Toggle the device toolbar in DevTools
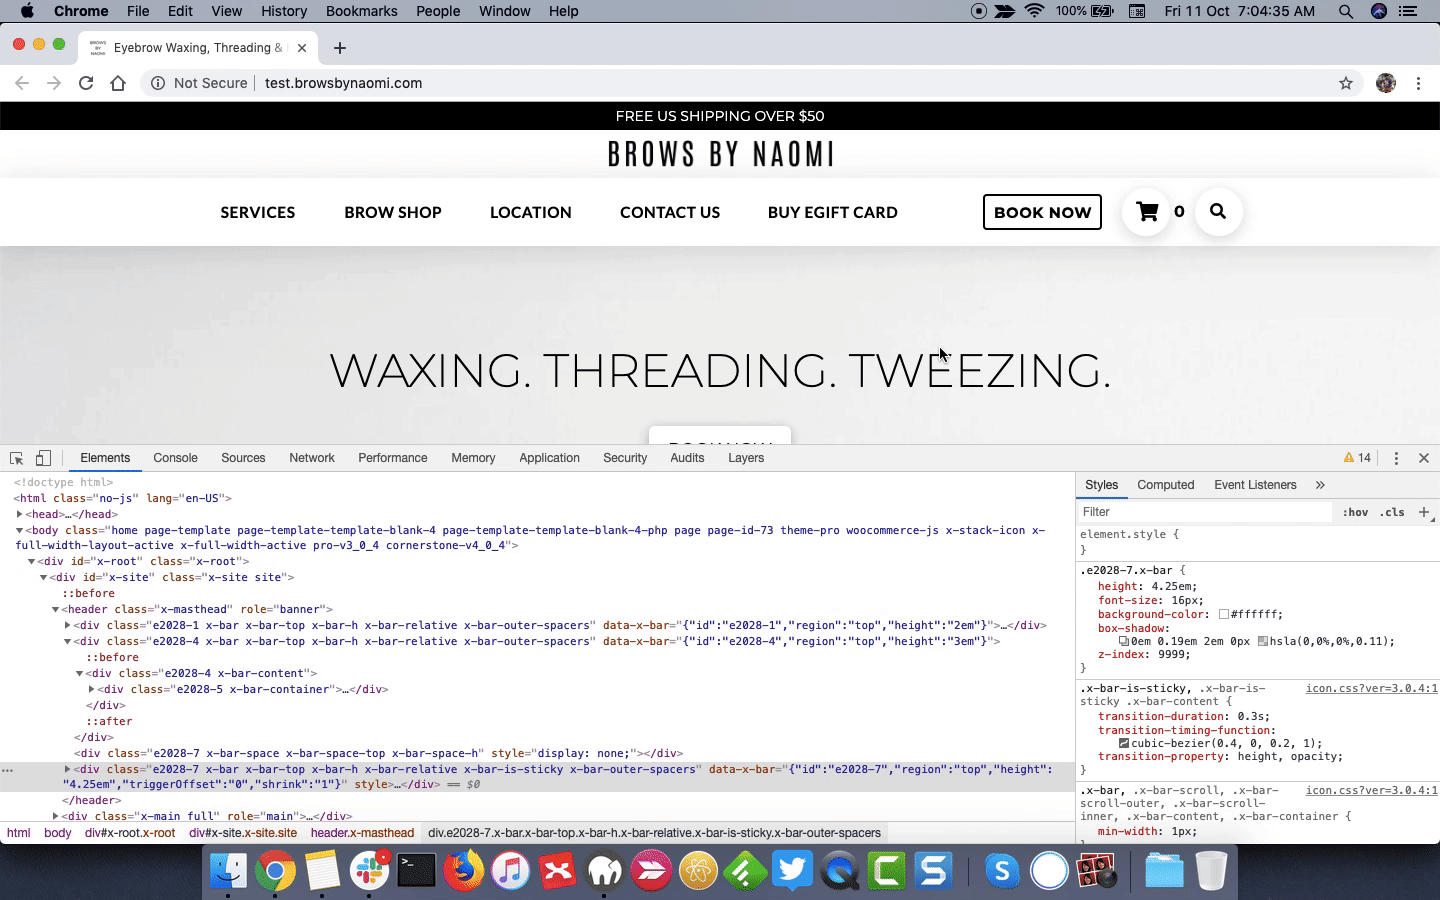The height and width of the screenshot is (900, 1440). pyautogui.click(x=43, y=458)
